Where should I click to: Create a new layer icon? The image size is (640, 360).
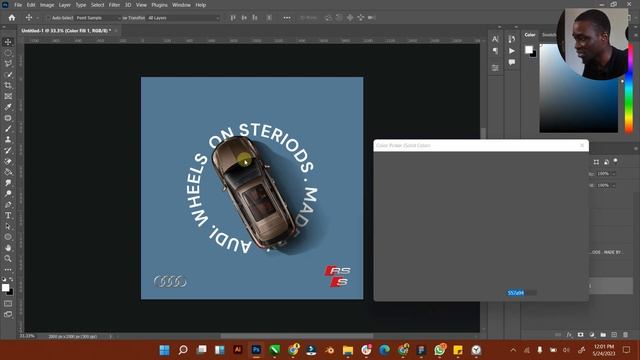click(614, 335)
